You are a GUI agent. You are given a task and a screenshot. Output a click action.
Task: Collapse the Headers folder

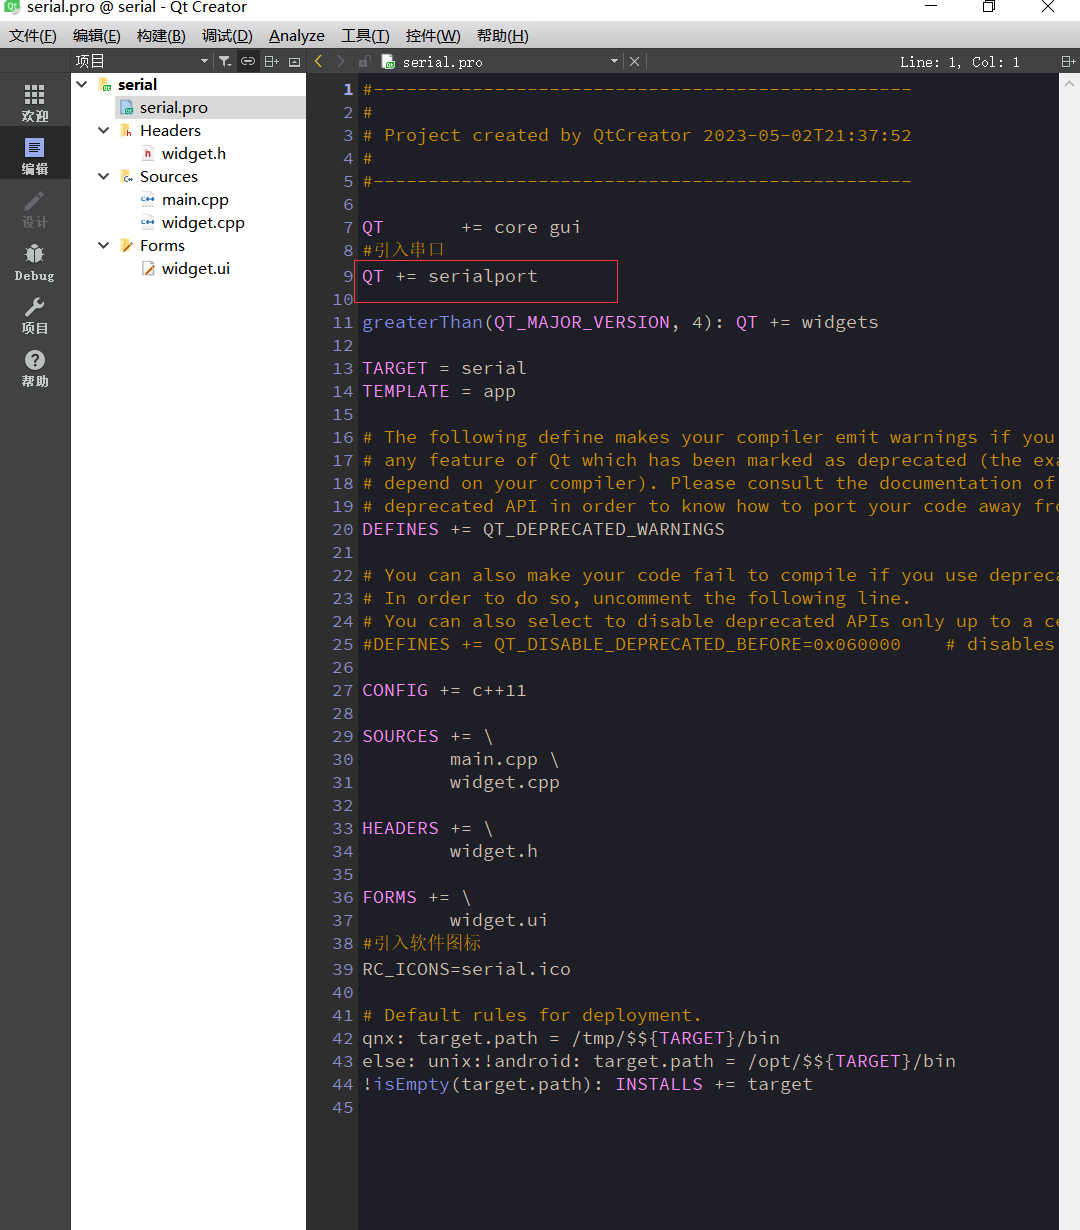pos(104,131)
